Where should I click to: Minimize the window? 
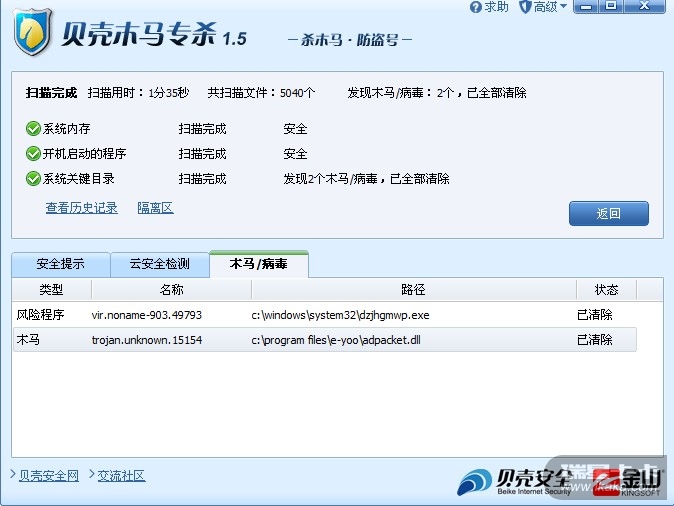(x=586, y=6)
